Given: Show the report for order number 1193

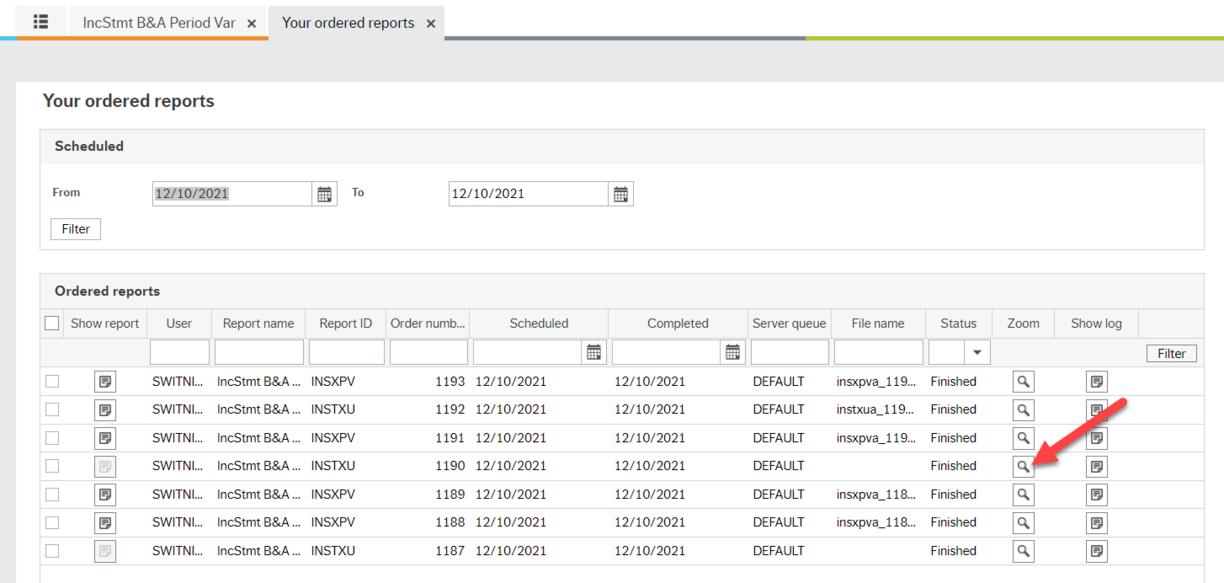Looking at the screenshot, I should tap(105, 381).
